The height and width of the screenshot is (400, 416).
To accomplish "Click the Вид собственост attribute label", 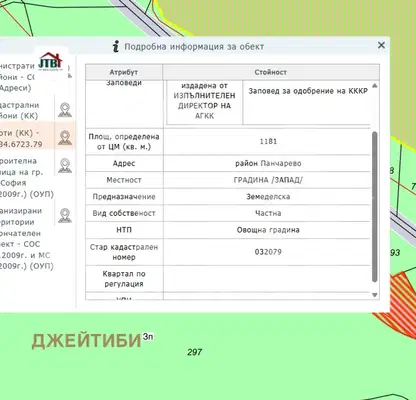I will (x=124, y=213).
